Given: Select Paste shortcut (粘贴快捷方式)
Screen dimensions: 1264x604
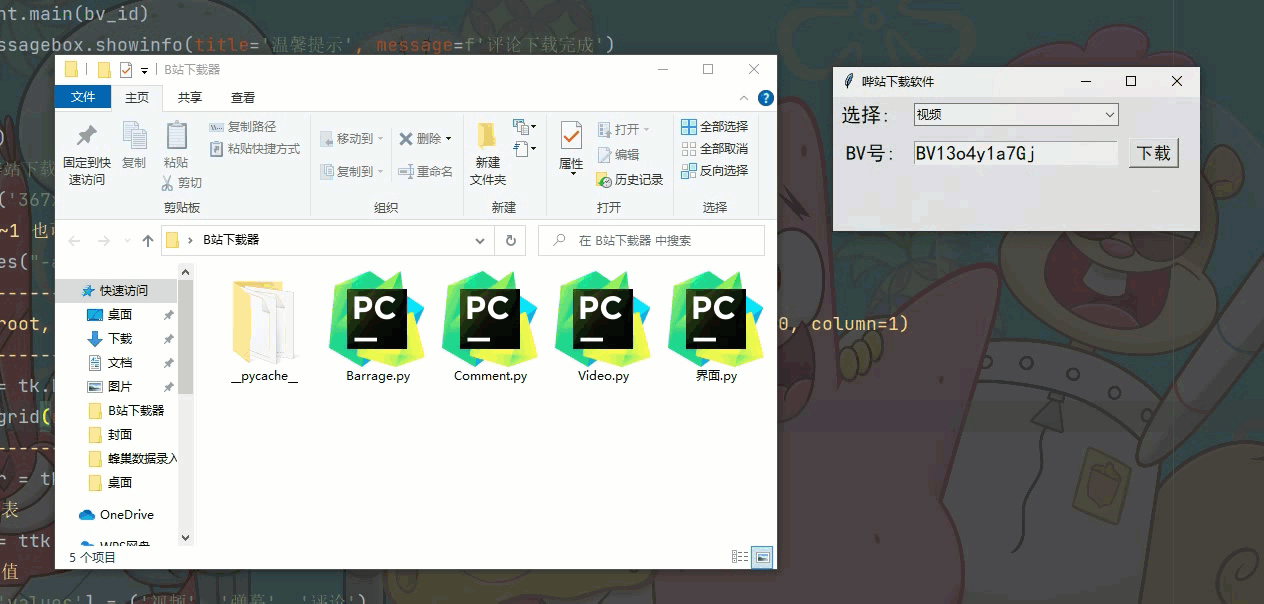Looking at the screenshot, I should (255, 149).
